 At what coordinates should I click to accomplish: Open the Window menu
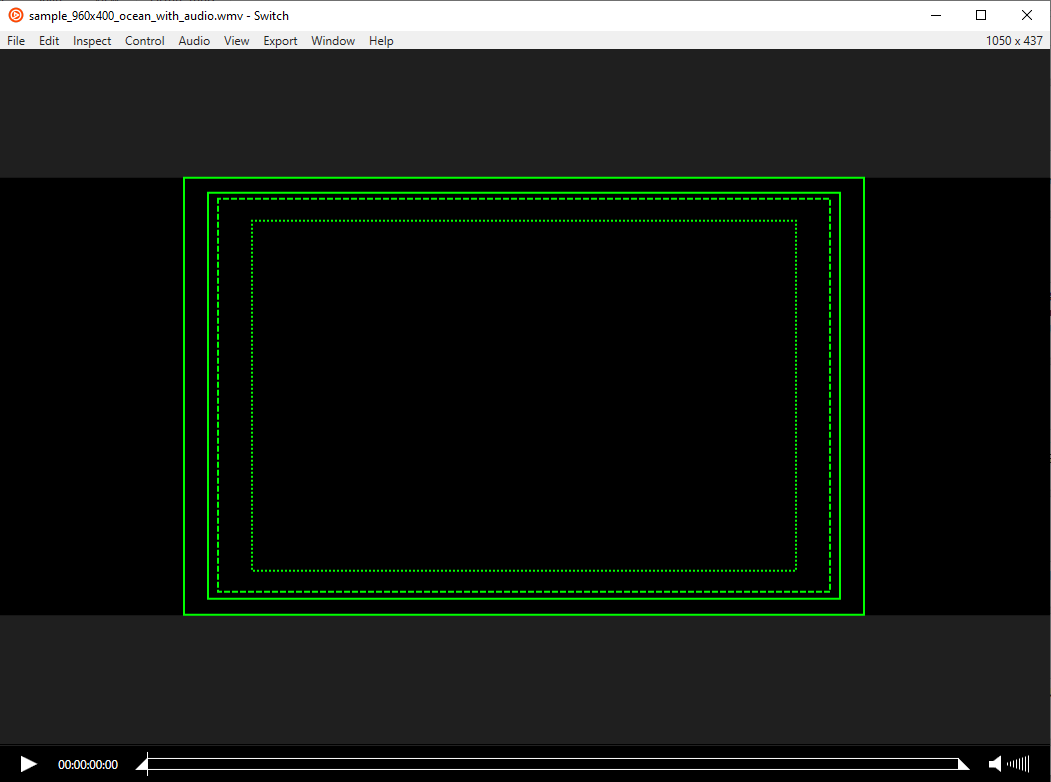tap(332, 41)
